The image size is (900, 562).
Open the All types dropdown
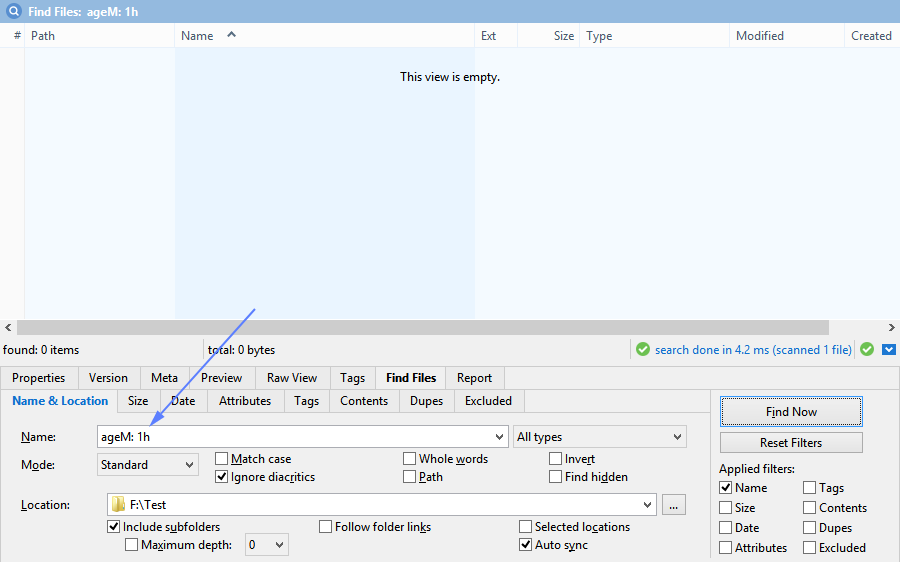(599, 437)
